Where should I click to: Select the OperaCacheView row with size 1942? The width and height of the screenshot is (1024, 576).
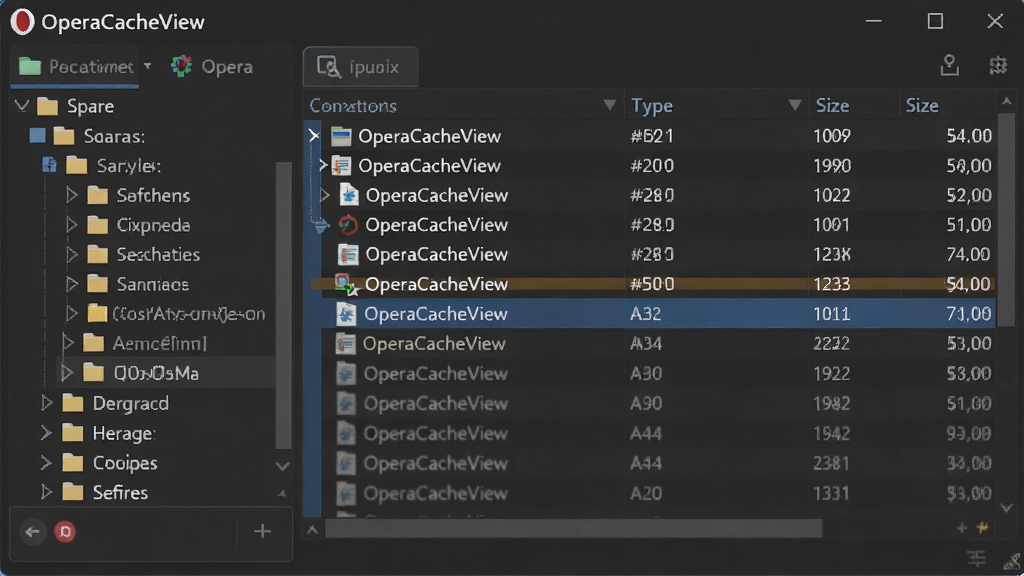659,433
